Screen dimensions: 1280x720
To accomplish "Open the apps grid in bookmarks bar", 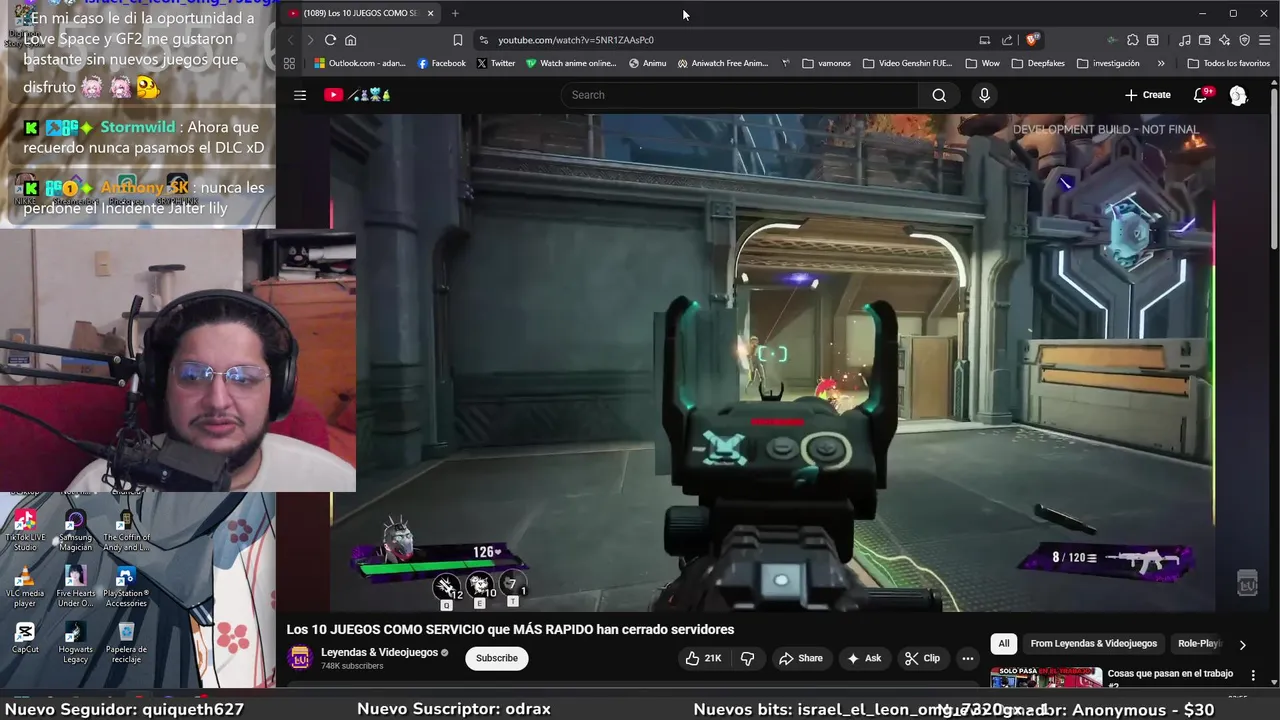I will click(289, 63).
